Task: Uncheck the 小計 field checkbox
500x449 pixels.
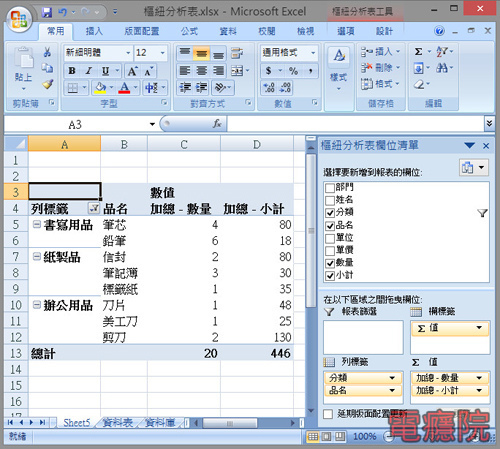Action: (x=330, y=276)
